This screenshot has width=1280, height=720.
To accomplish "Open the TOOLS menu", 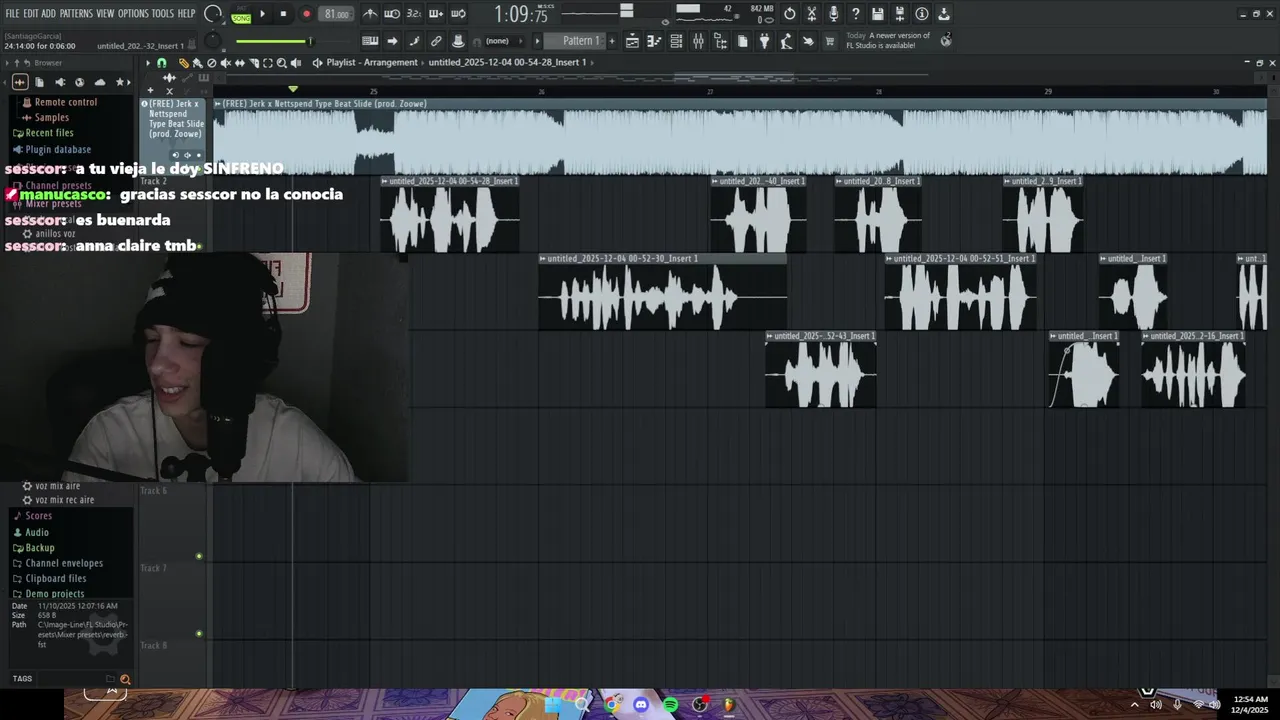I will point(163,14).
